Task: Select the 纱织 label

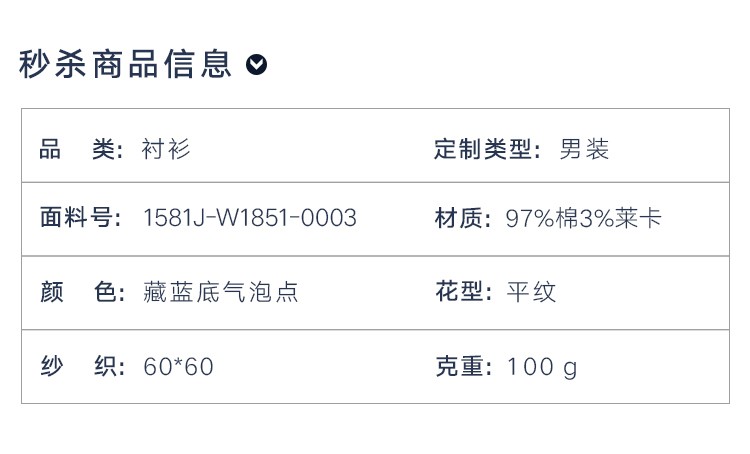Action: tap(82, 366)
